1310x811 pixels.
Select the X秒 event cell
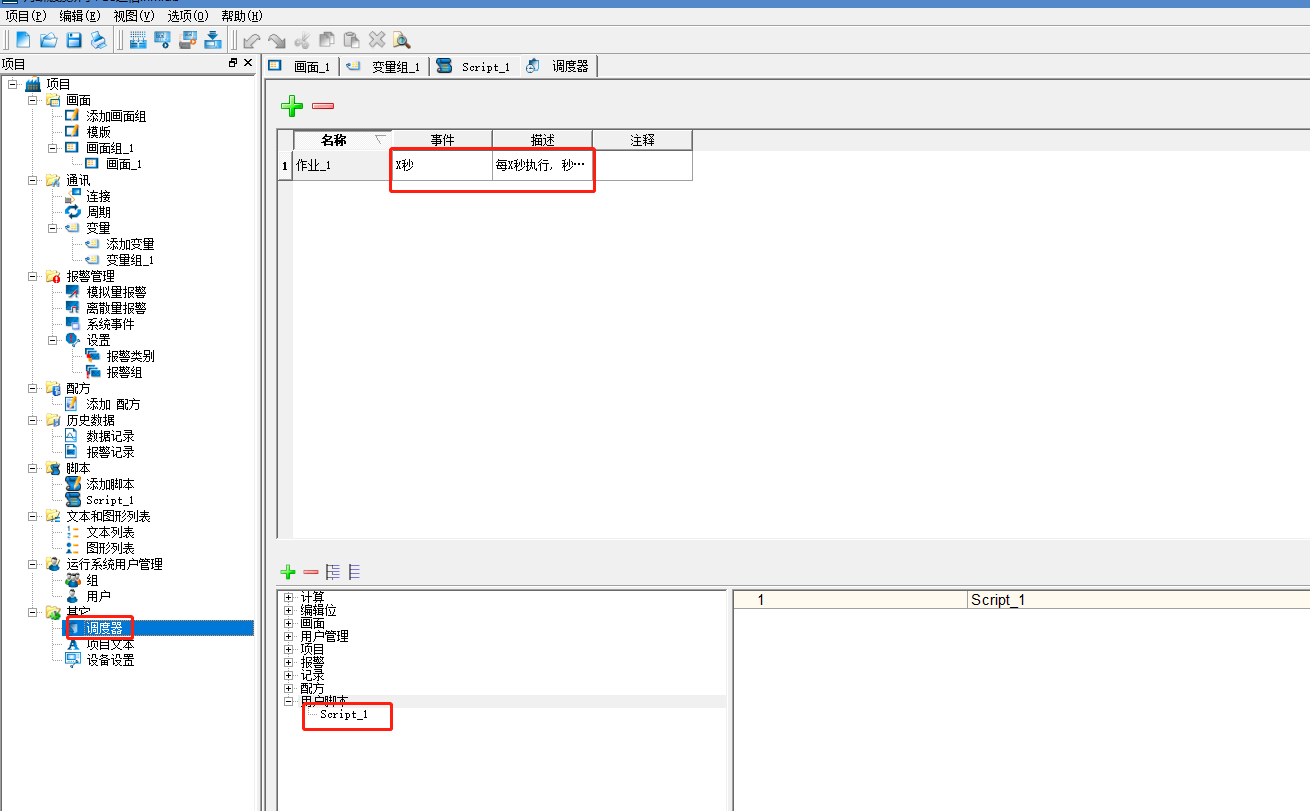442,165
